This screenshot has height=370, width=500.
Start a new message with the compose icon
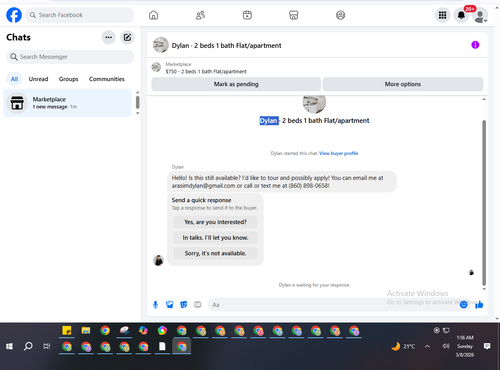pyautogui.click(x=127, y=37)
